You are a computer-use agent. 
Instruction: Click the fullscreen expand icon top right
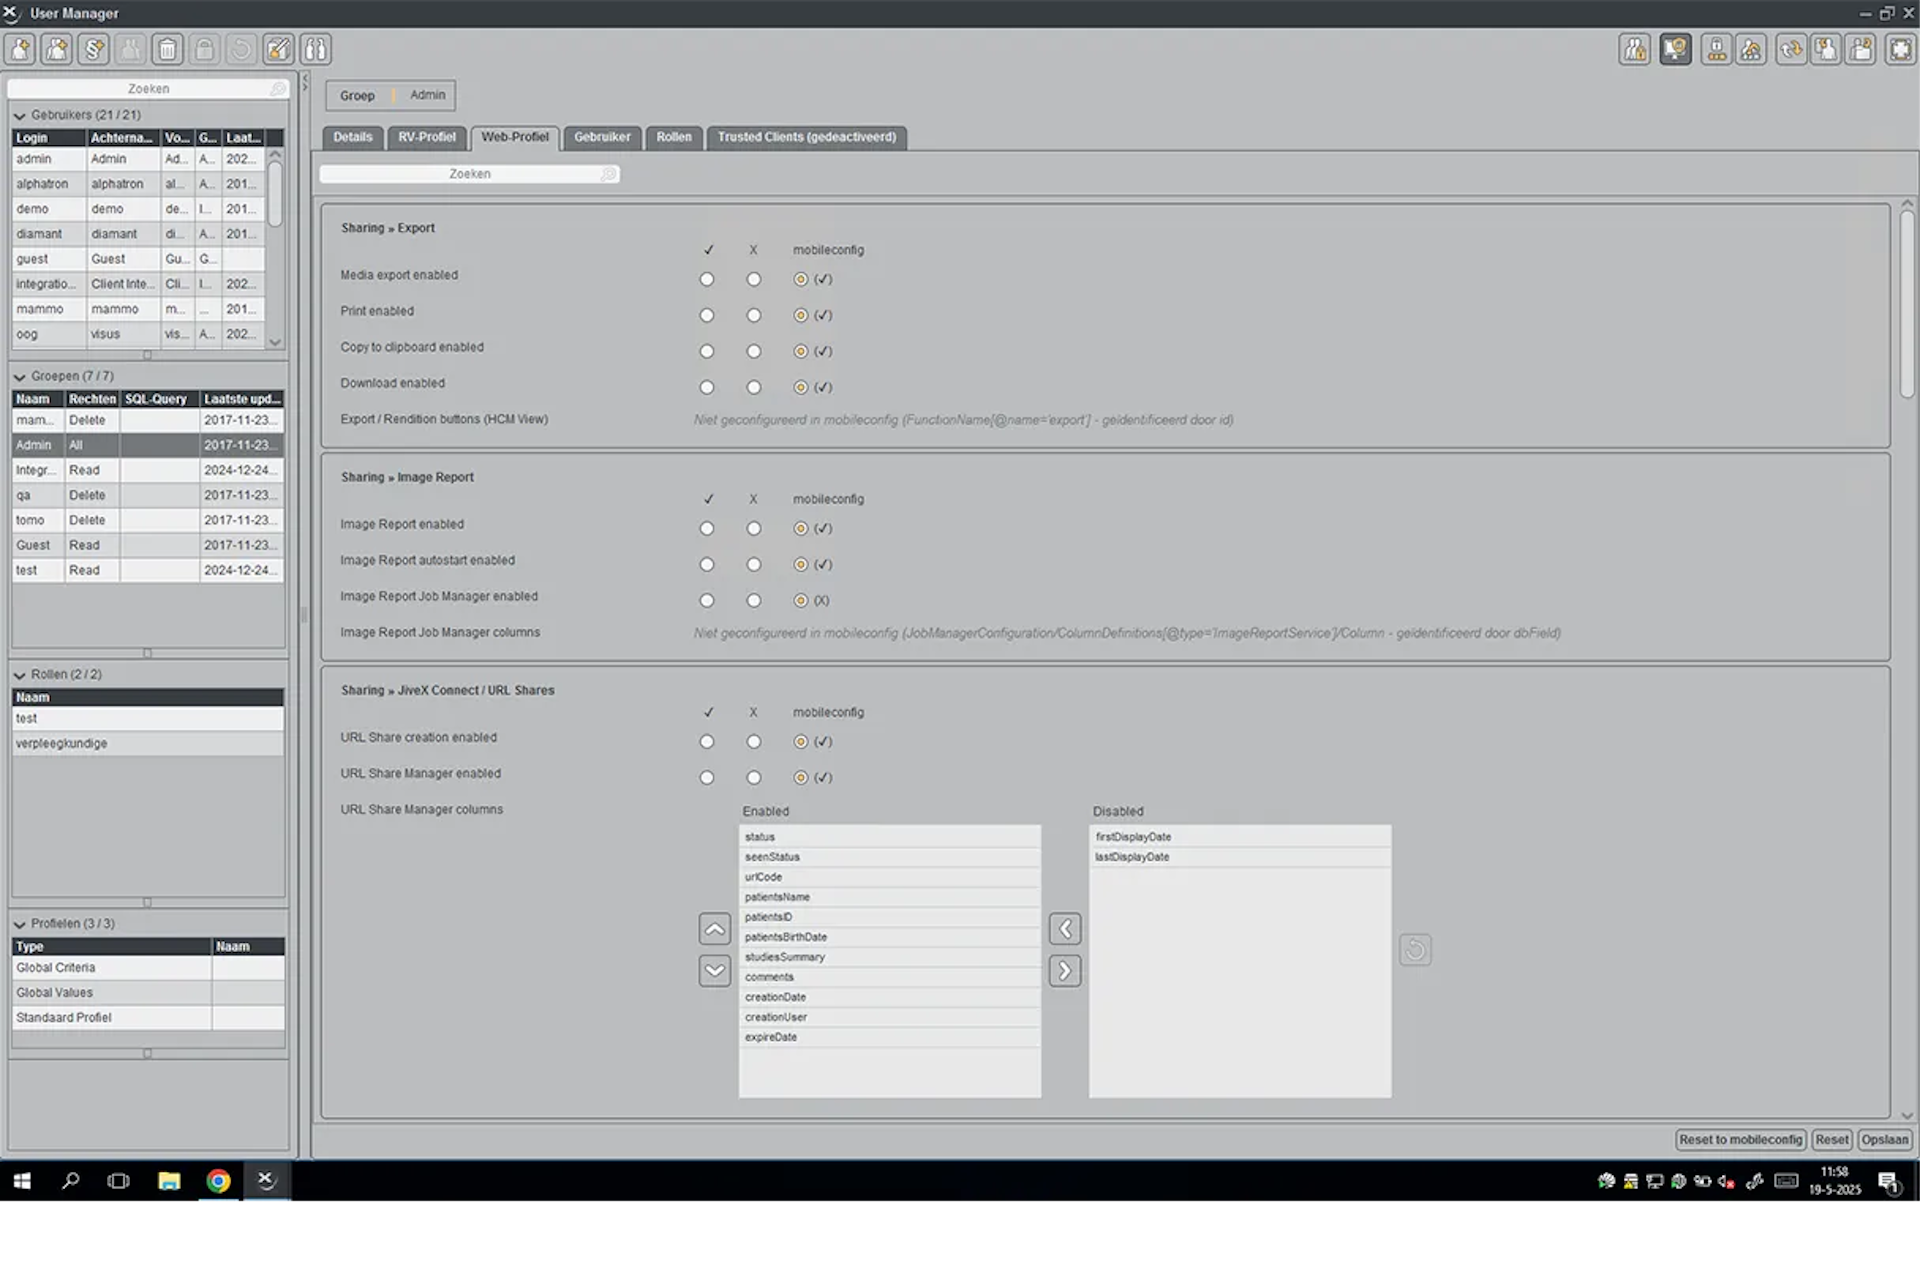point(1900,49)
